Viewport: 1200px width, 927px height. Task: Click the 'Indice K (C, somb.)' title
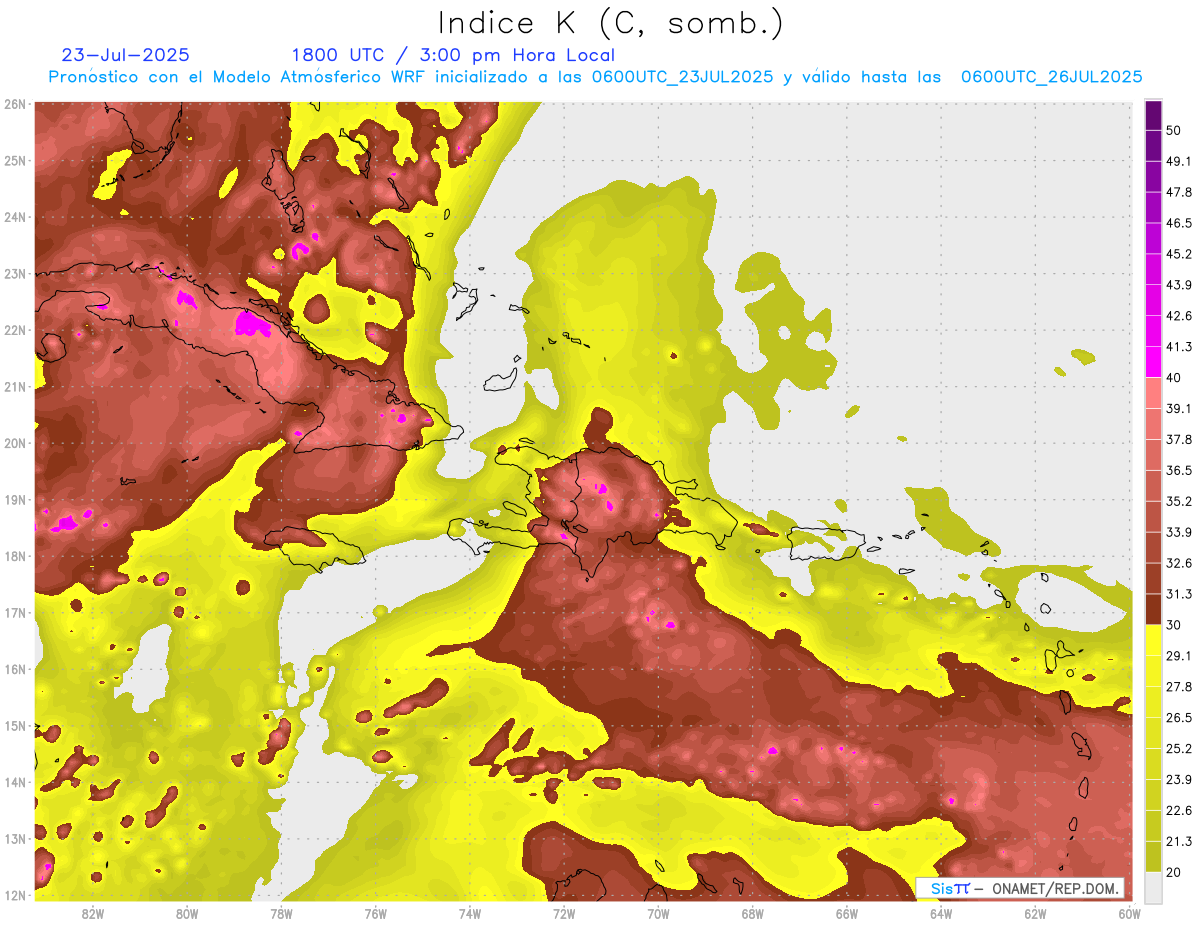(x=611, y=23)
